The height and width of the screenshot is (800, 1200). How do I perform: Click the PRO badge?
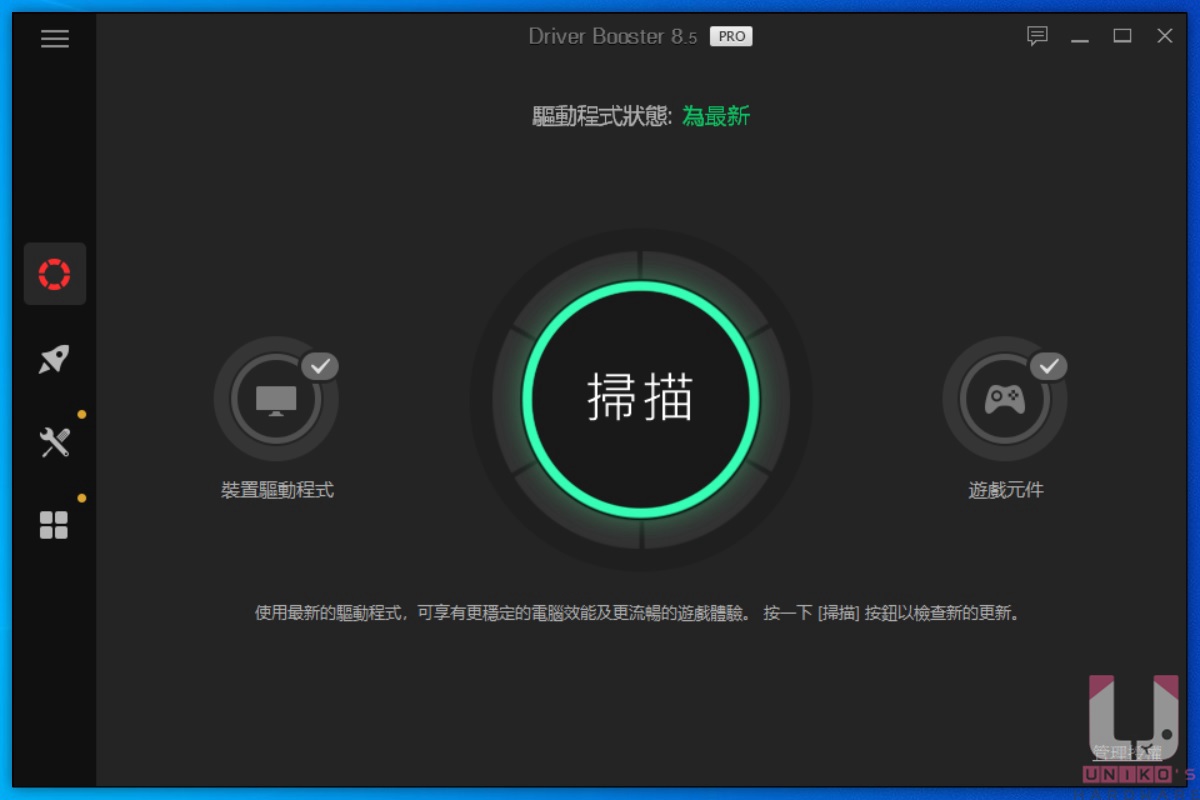point(731,36)
